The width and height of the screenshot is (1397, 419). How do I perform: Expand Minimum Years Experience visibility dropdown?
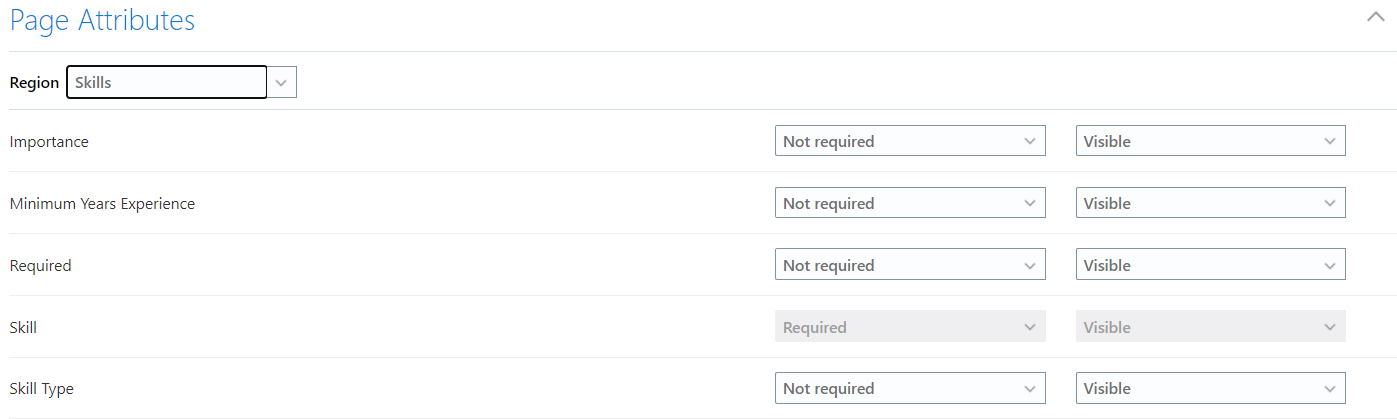[x=1210, y=203]
